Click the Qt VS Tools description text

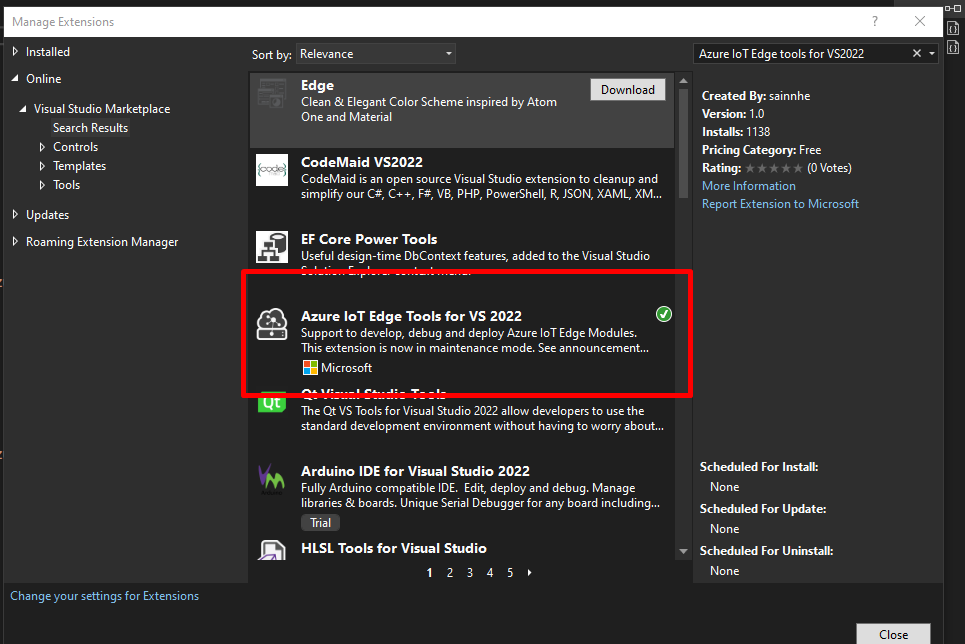pyautogui.click(x=482, y=419)
